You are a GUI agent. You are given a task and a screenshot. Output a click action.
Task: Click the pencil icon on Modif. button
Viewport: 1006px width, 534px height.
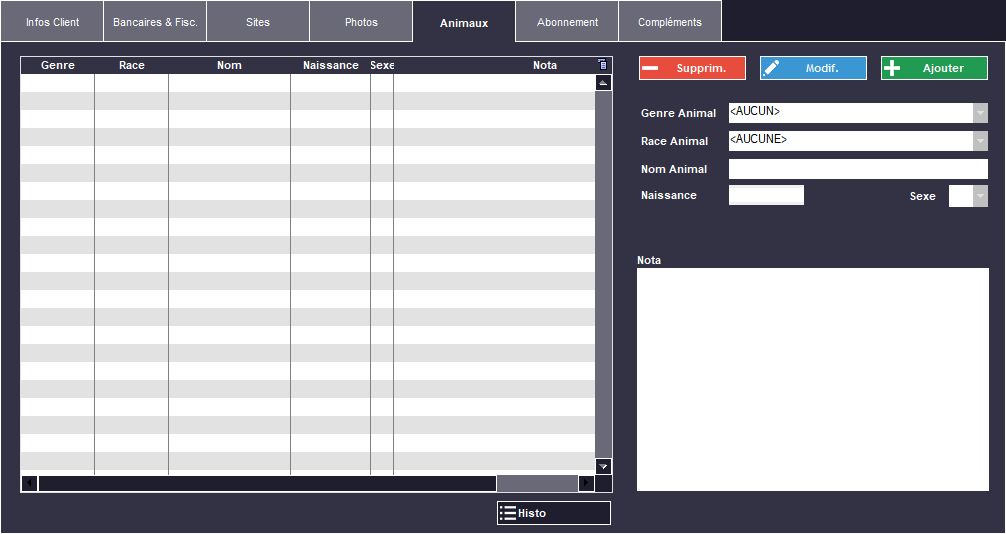(772, 68)
